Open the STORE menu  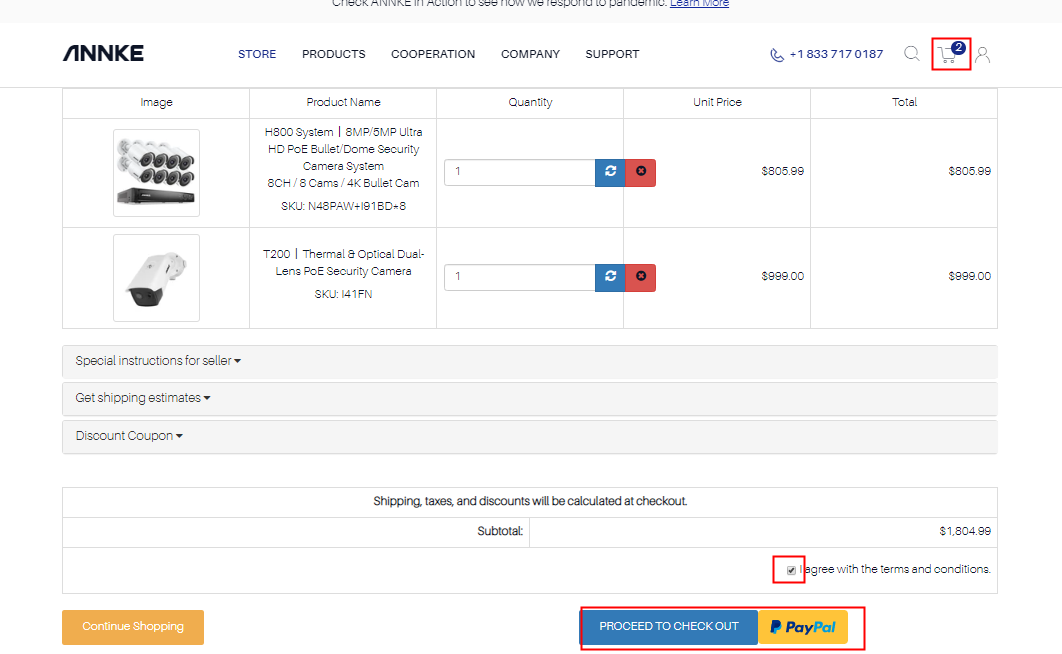tap(257, 54)
